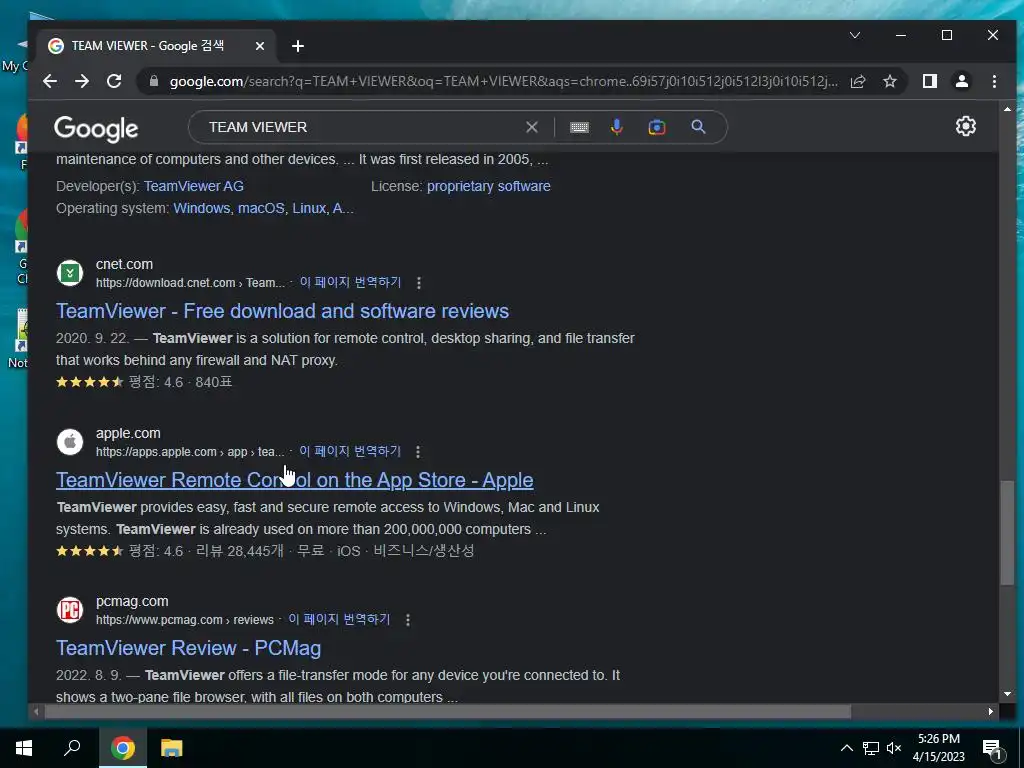Viewport: 1024px width, 768px height.
Task: Click the horizontal scrollbar thumb
Action: click(447, 711)
